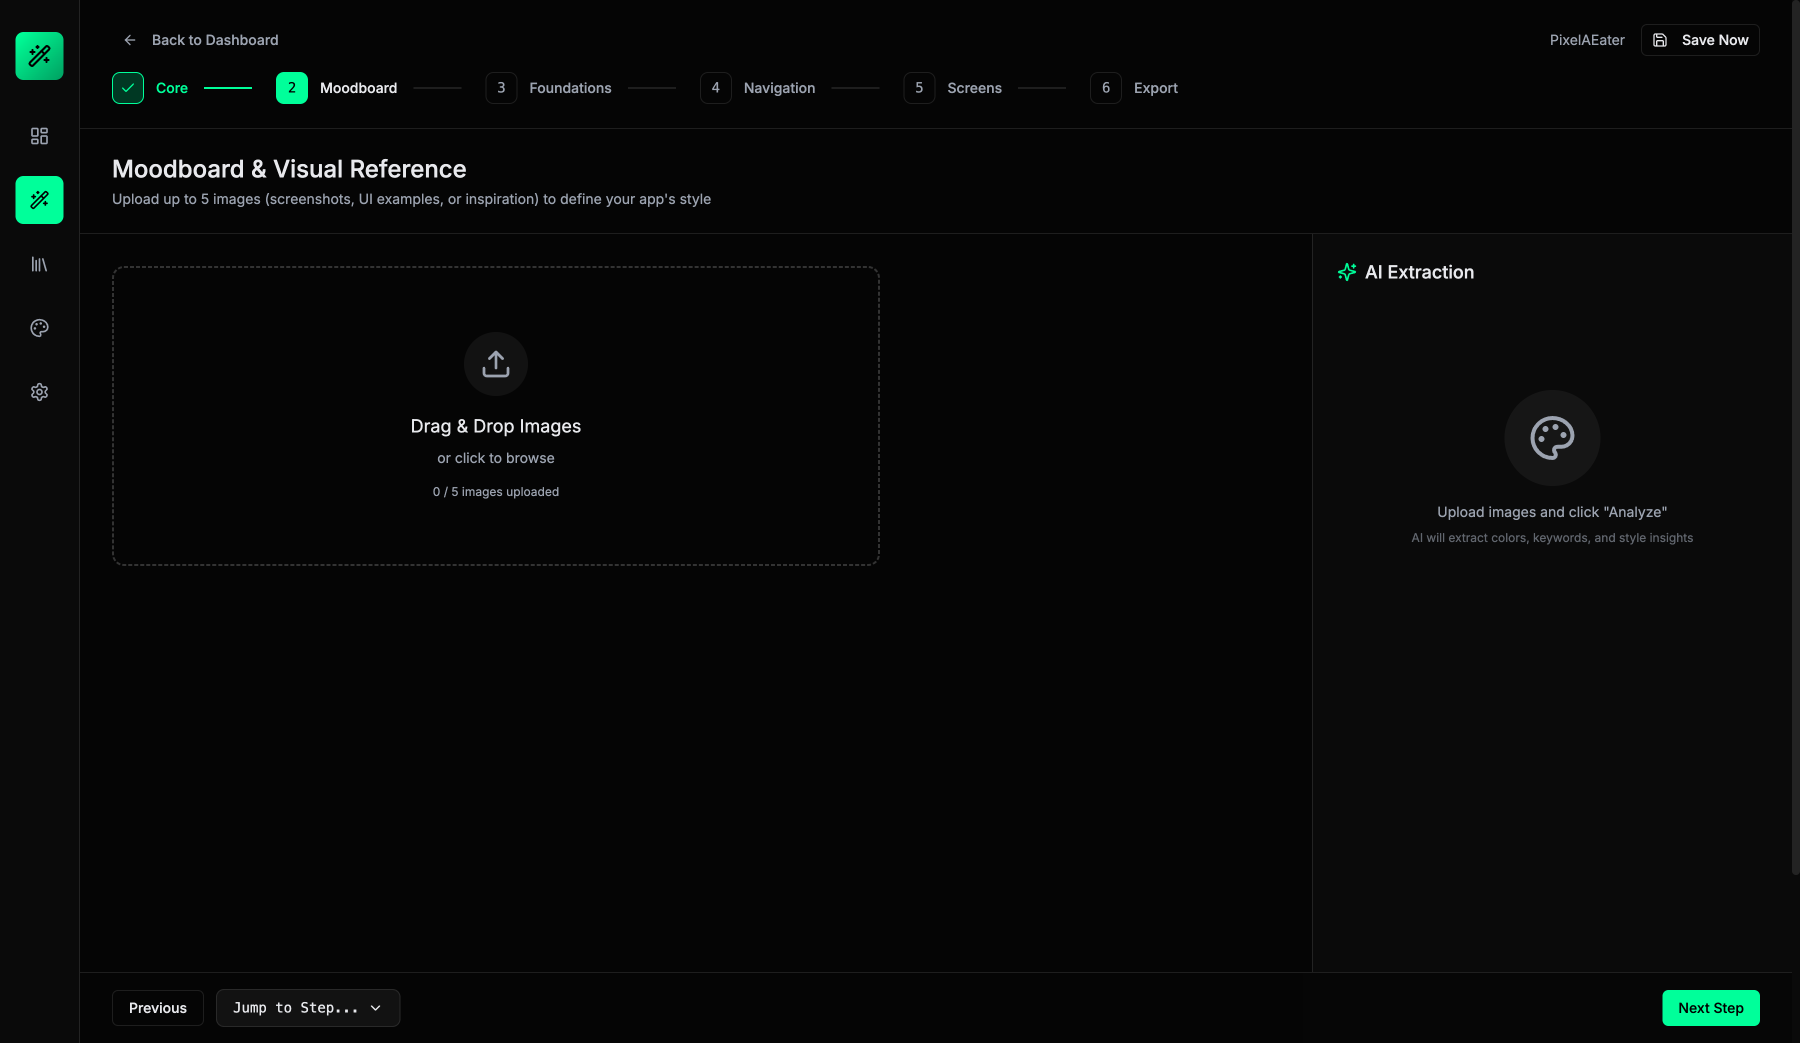1800x1043 pixels.
Task: Click the upload icon in the drop zone
Action: pyautogui.click(x=496, y=364)
